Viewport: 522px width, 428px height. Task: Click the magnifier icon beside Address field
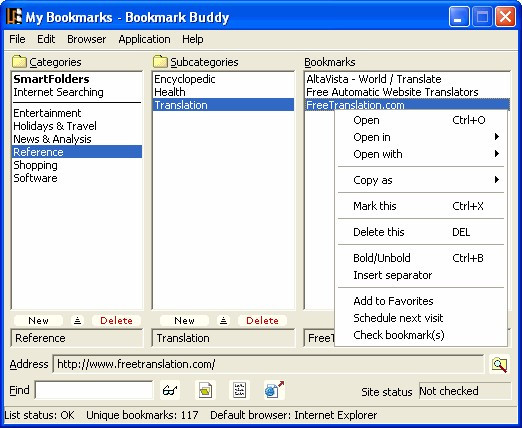pyautogui.click(x=499, y=364)
